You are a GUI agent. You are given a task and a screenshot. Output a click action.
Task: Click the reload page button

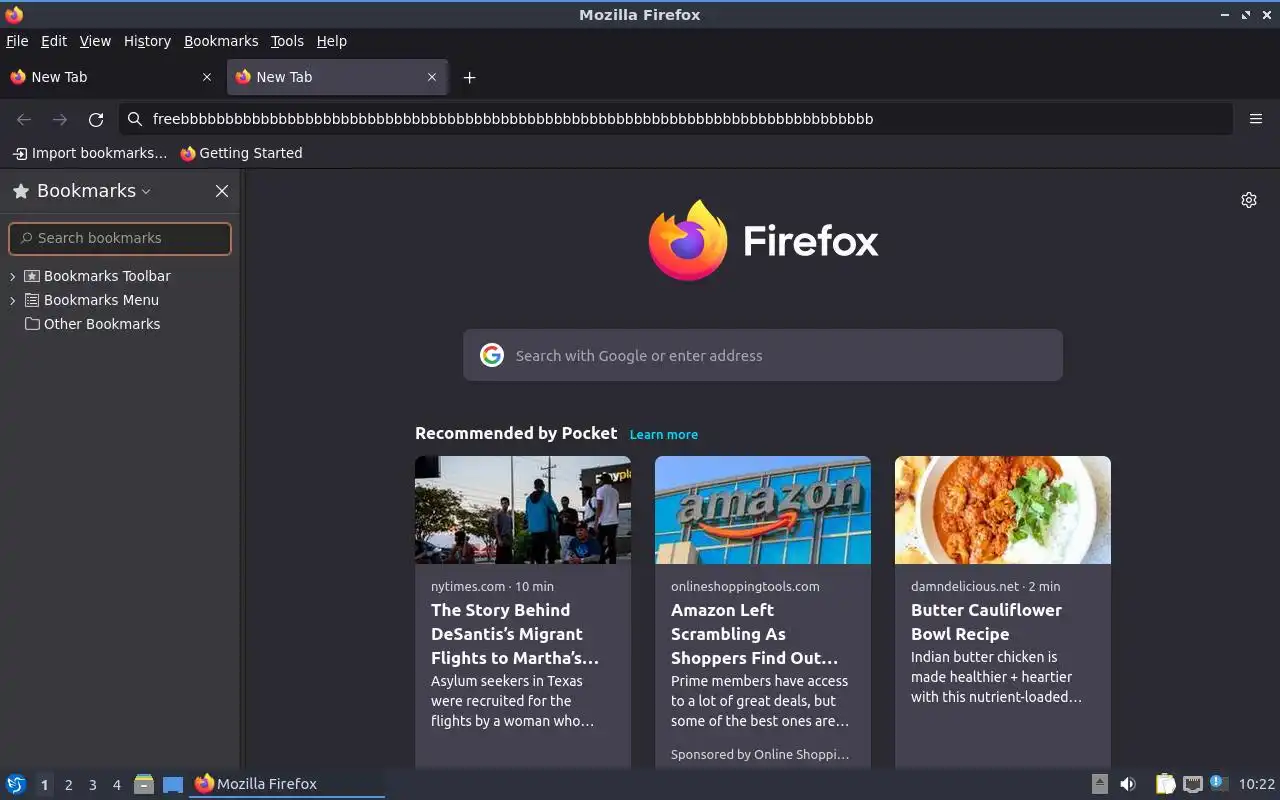click(x=96, y=119)
